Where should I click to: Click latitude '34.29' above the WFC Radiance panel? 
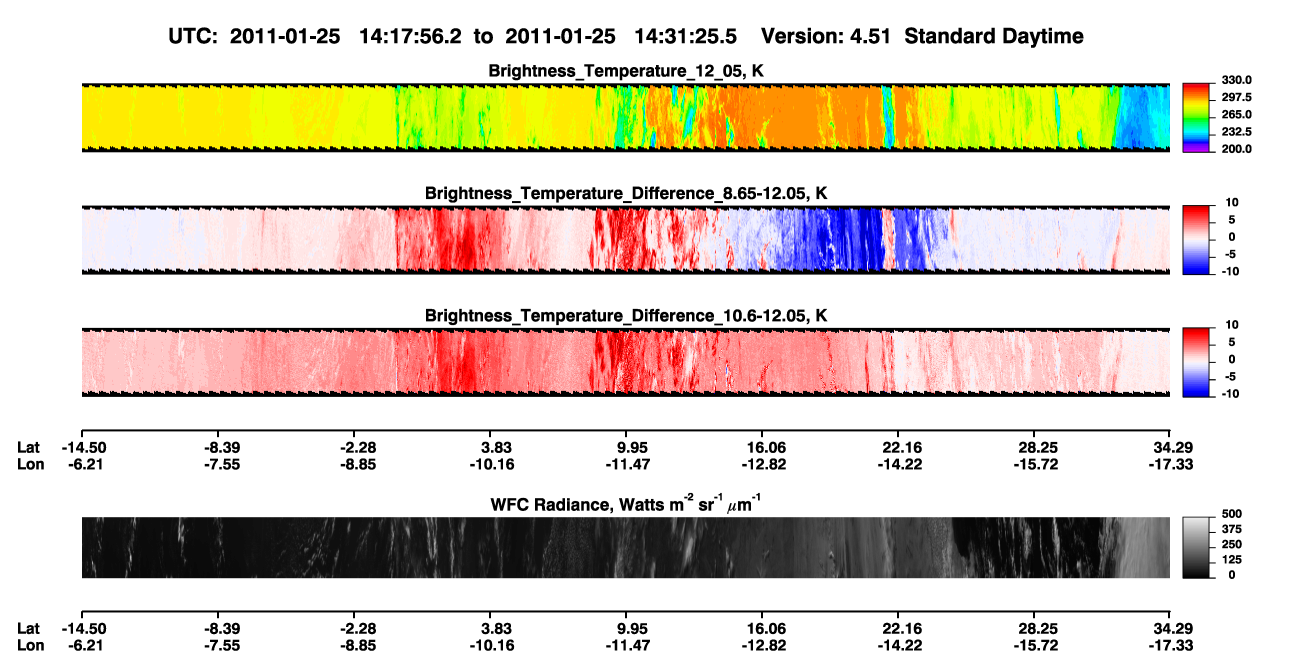[x=1170, y=448]
